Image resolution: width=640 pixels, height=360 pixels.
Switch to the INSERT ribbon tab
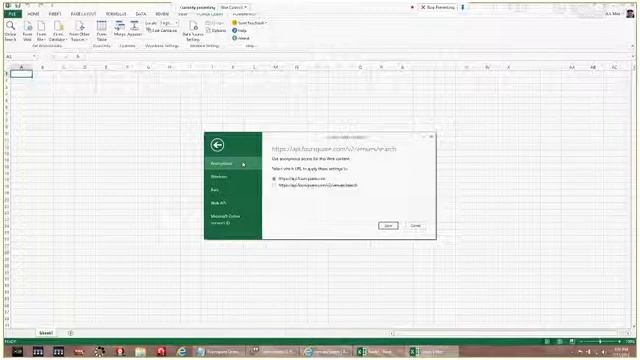point(55,14)
